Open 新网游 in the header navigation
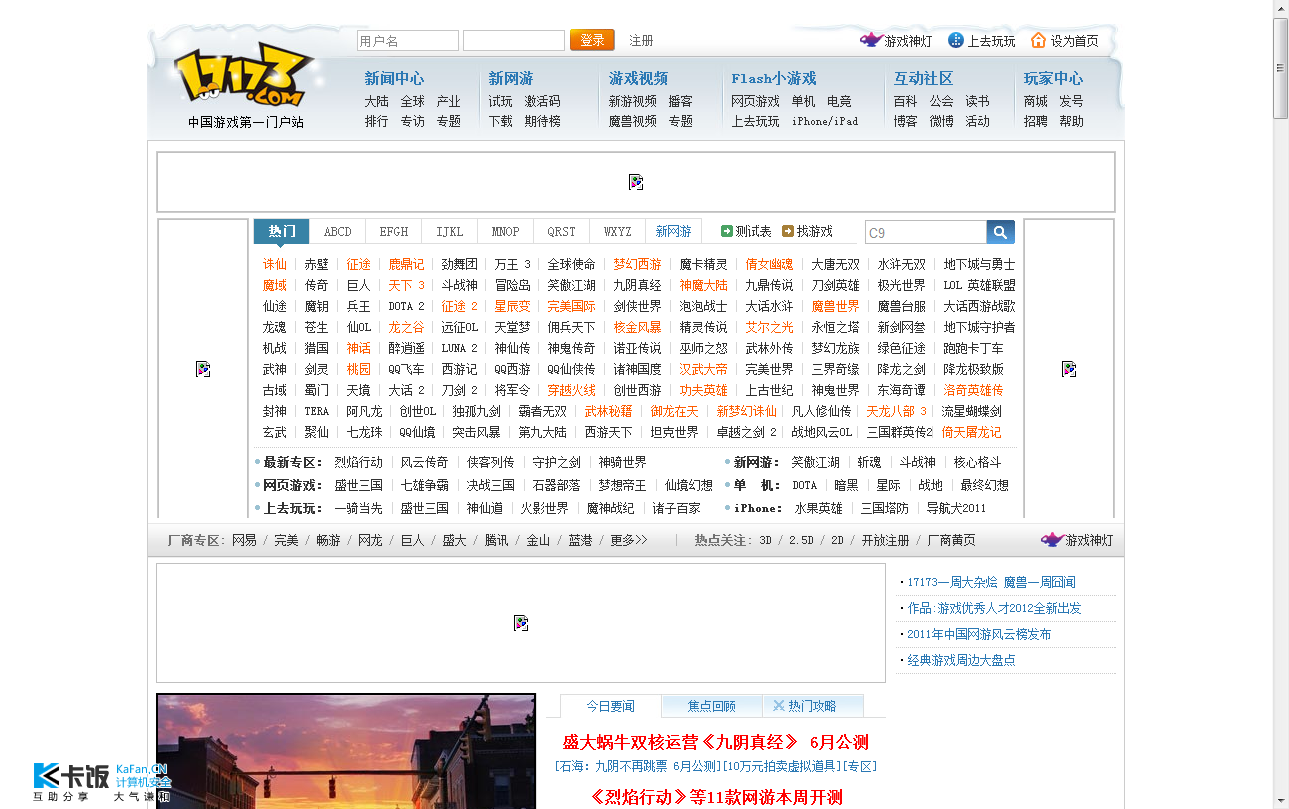The image size is (1289, 809). [x=511, y=78]
